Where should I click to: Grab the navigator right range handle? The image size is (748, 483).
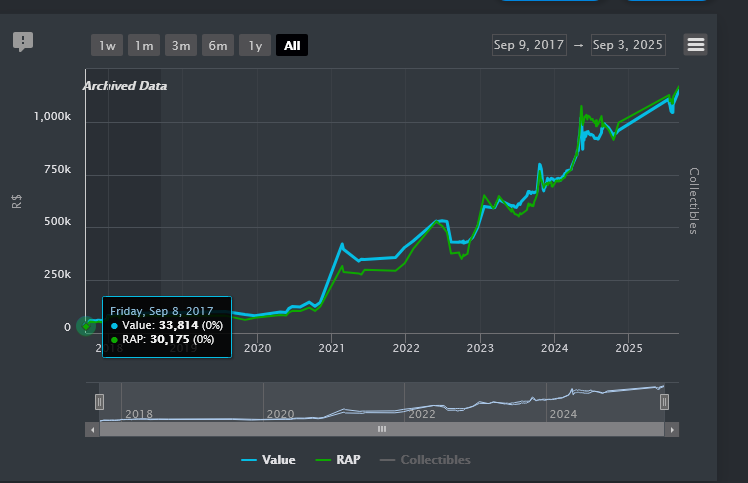click(664, 402)
